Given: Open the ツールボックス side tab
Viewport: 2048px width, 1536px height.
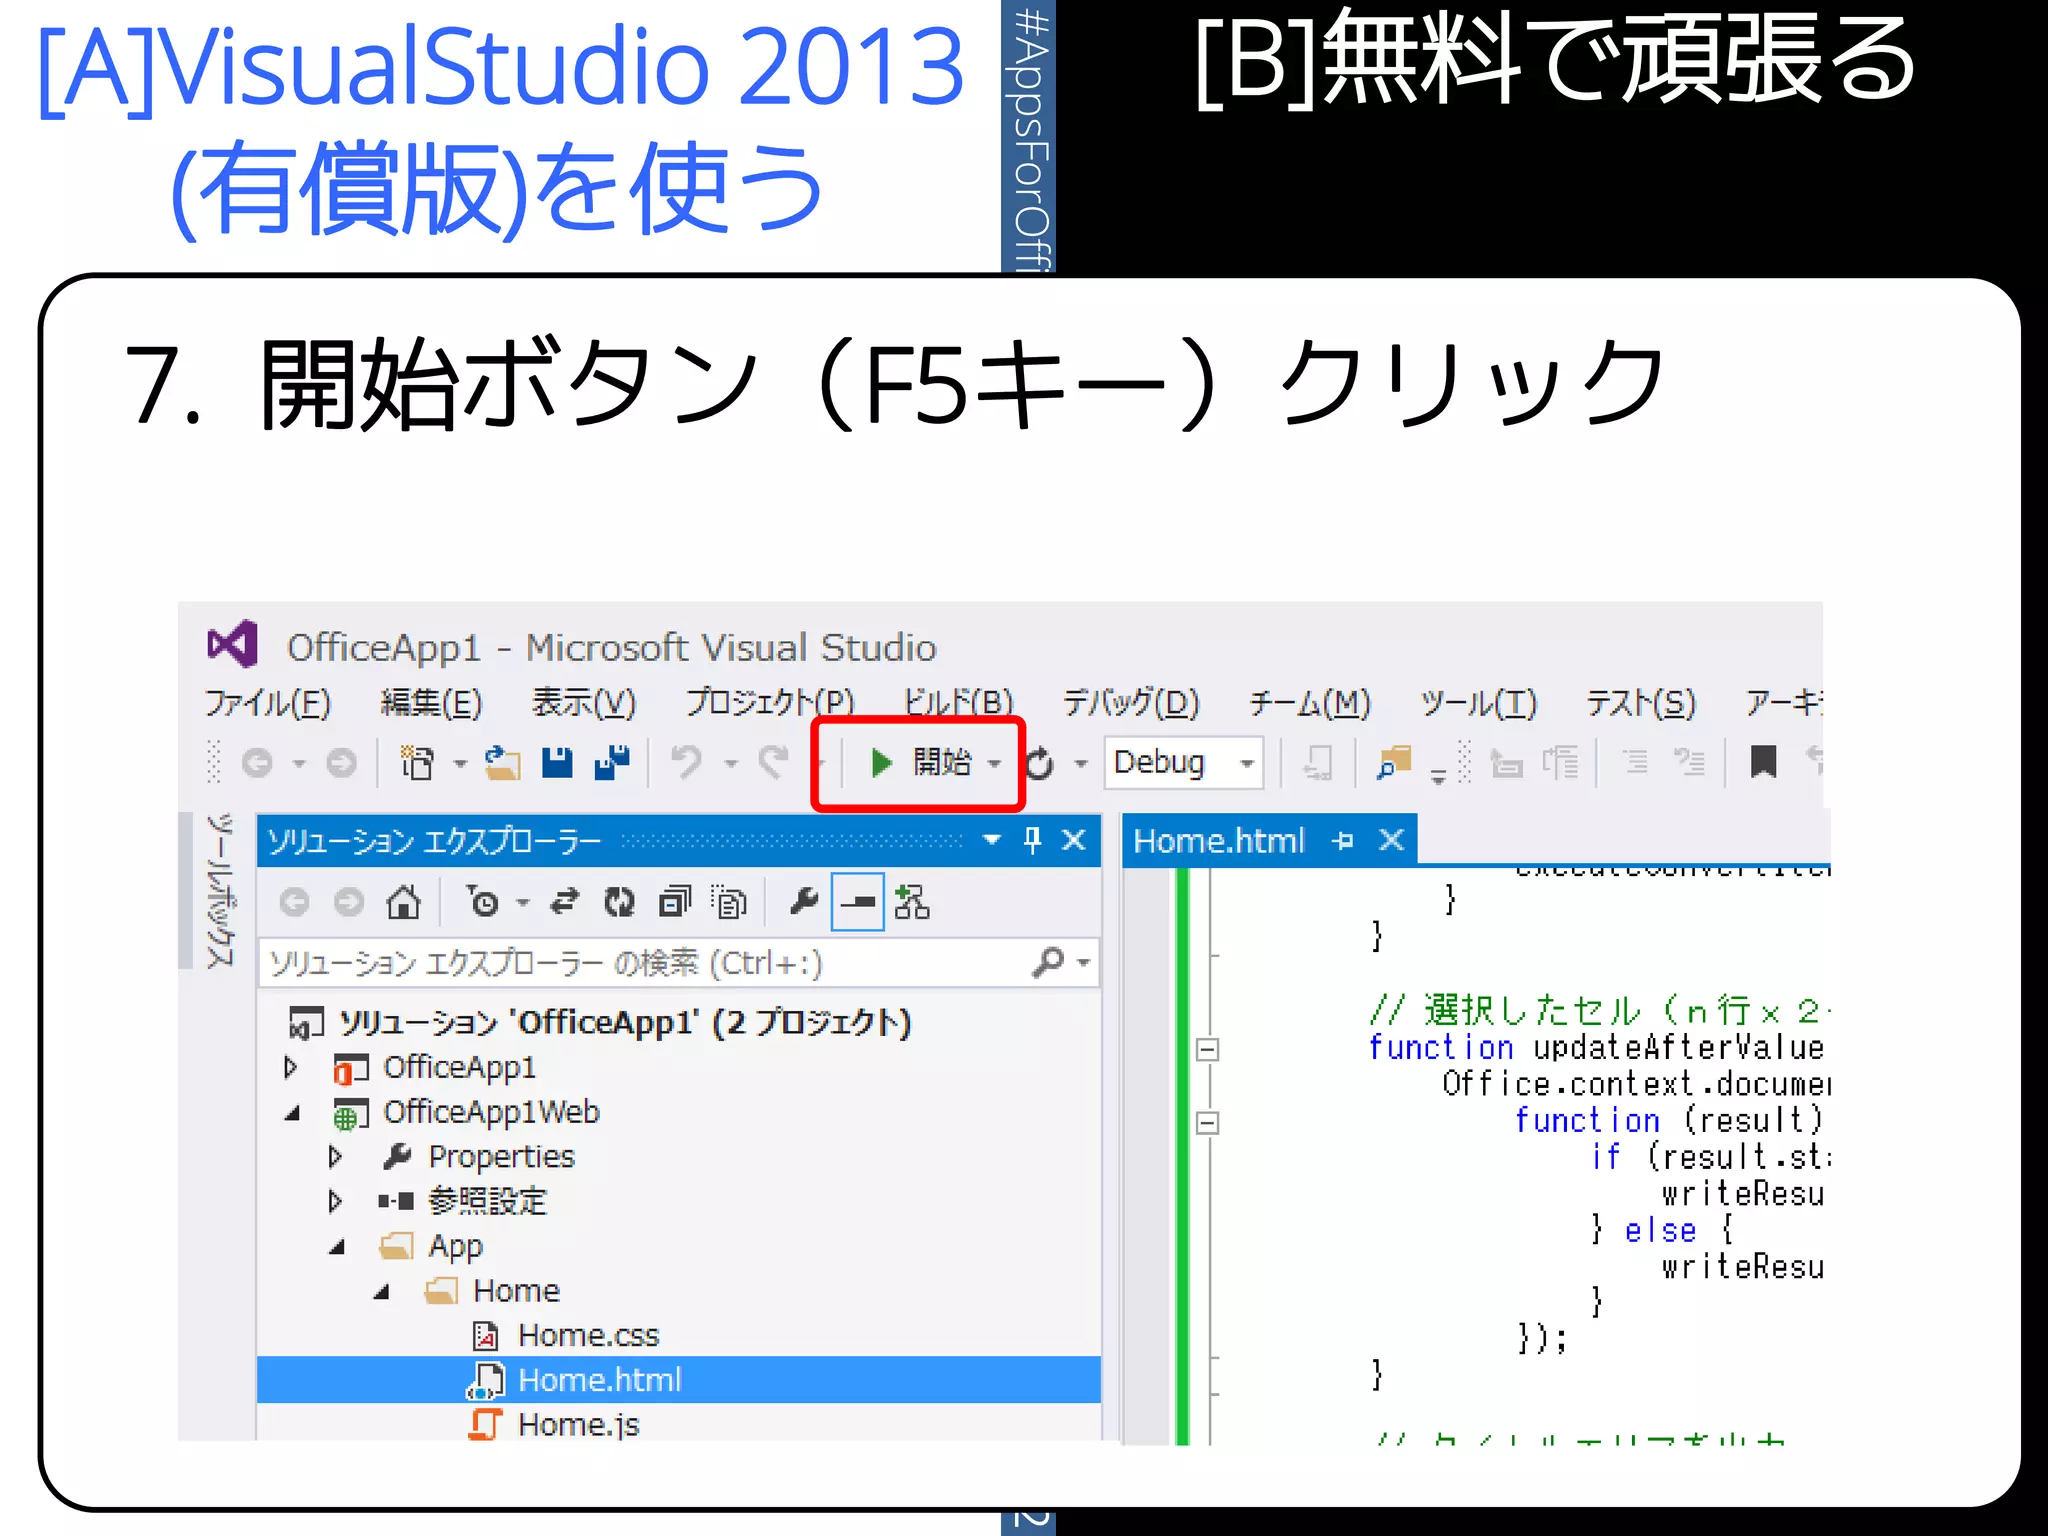Looking at the screenshot, I should (x=220, y=890).
